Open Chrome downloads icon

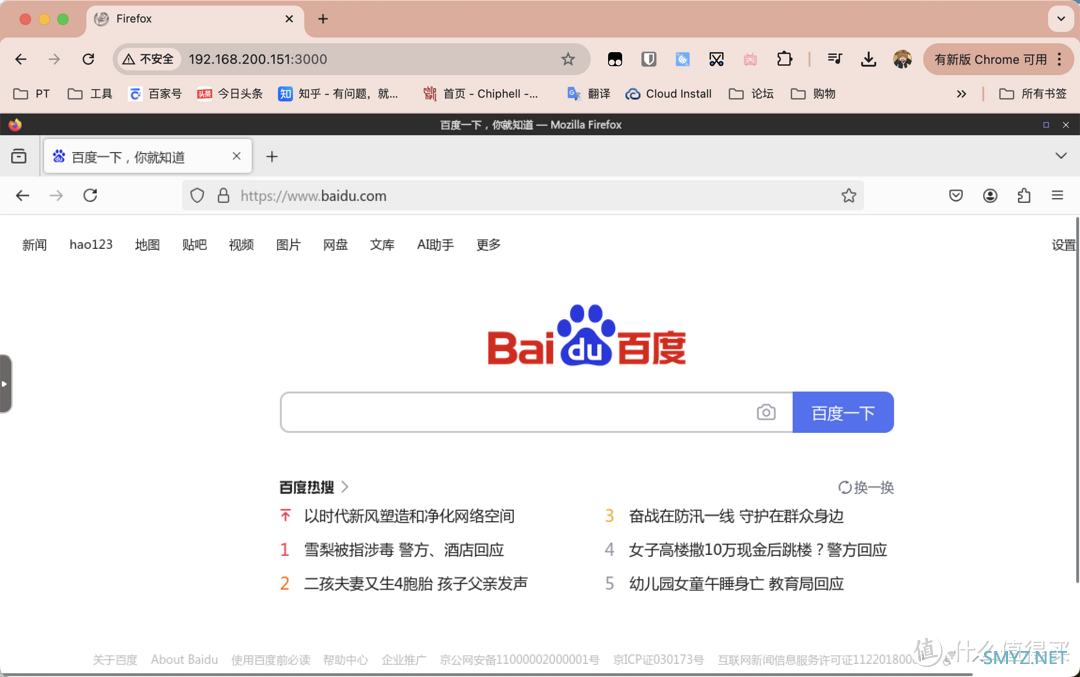(x=868, y=60)
